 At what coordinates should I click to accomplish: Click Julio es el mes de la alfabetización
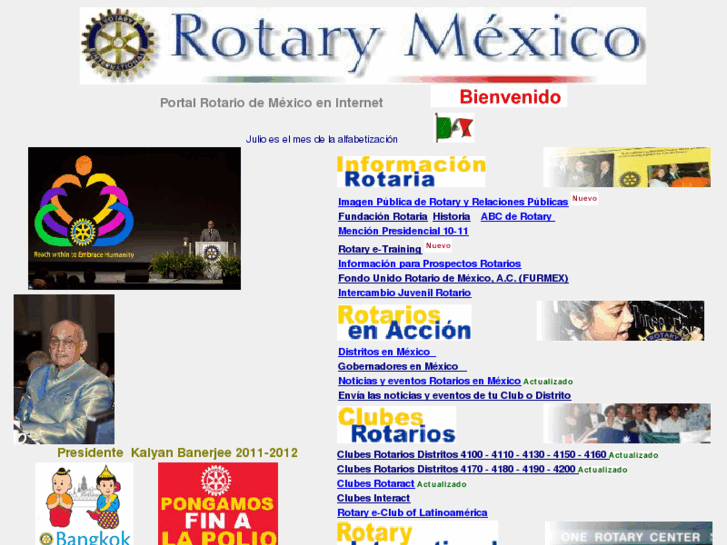321,139
